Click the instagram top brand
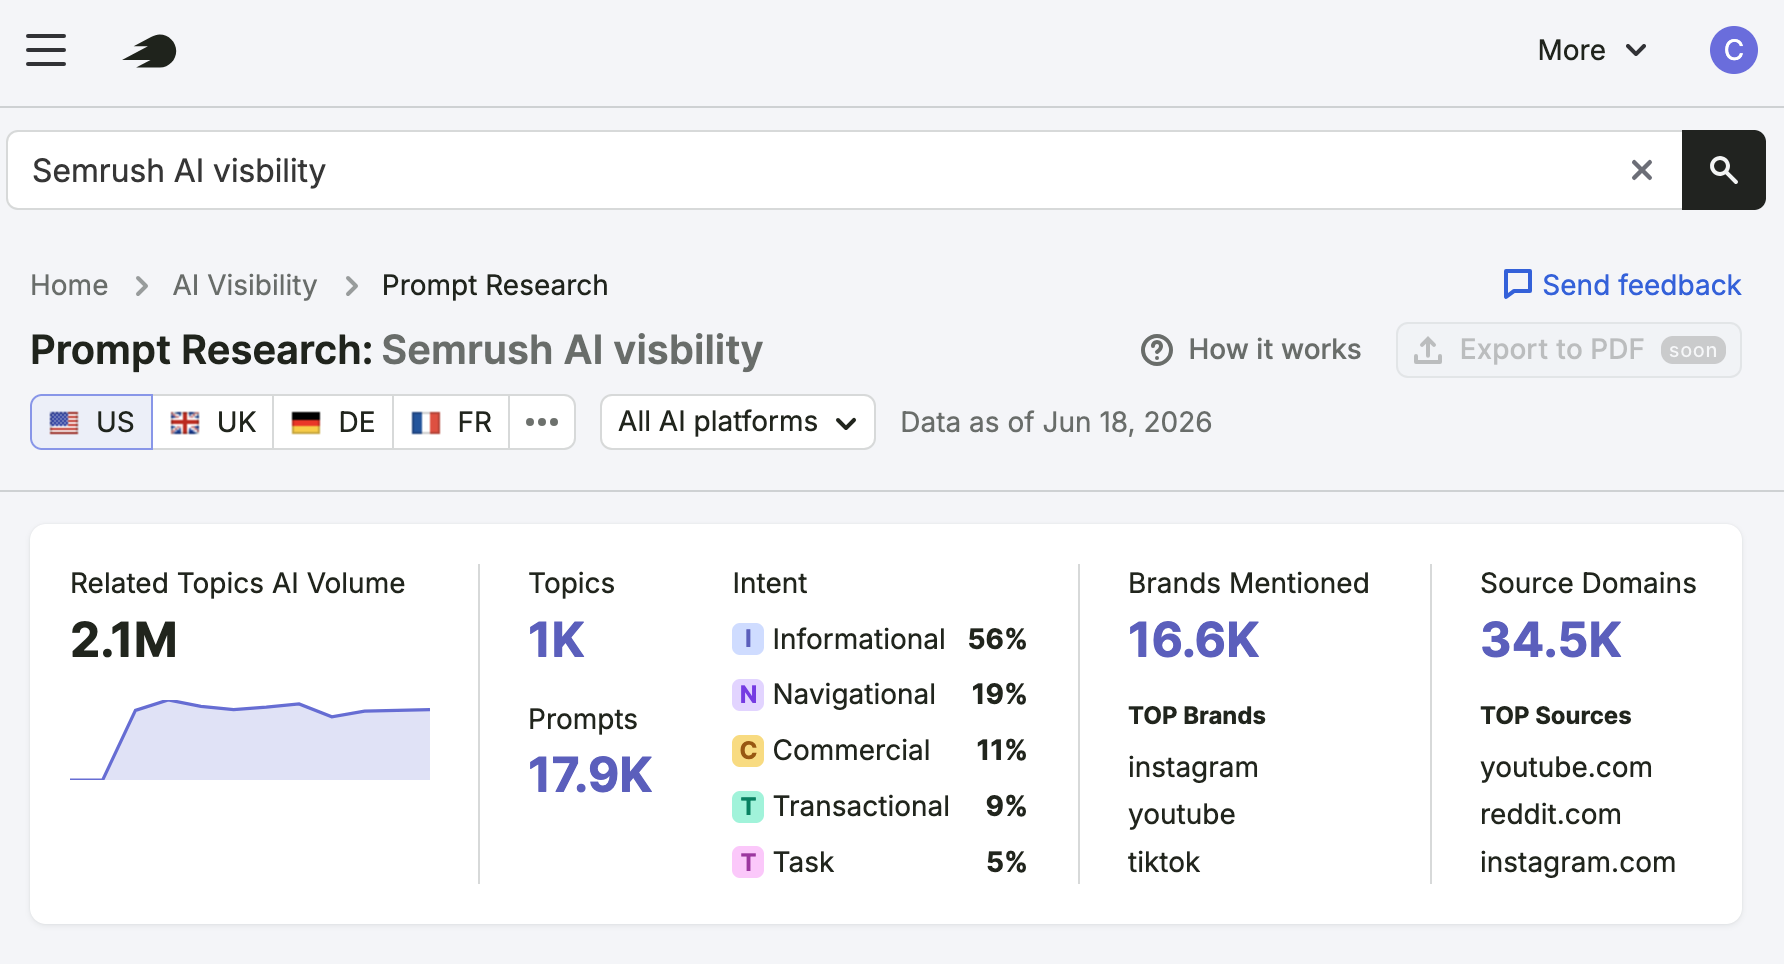 1193,767
